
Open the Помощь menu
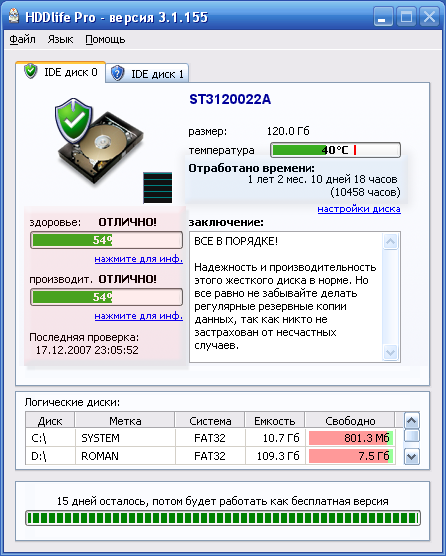click(x=105, y=39)
